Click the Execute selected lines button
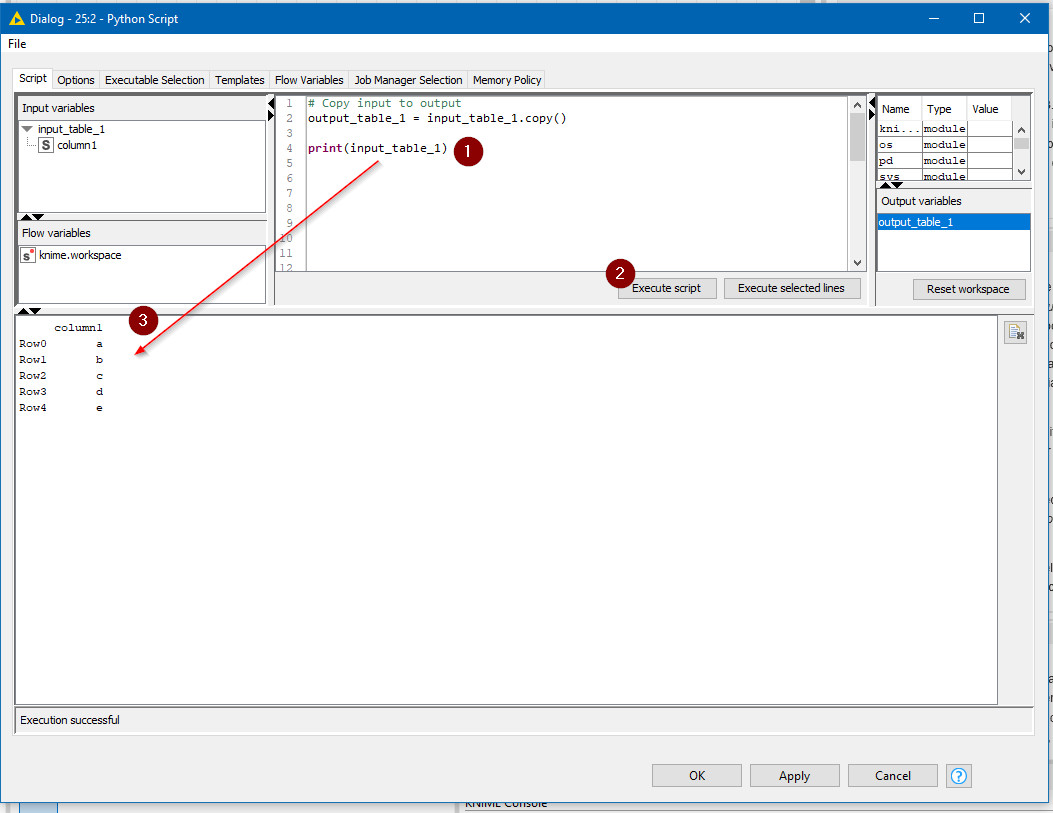 [x=792, y=288]
